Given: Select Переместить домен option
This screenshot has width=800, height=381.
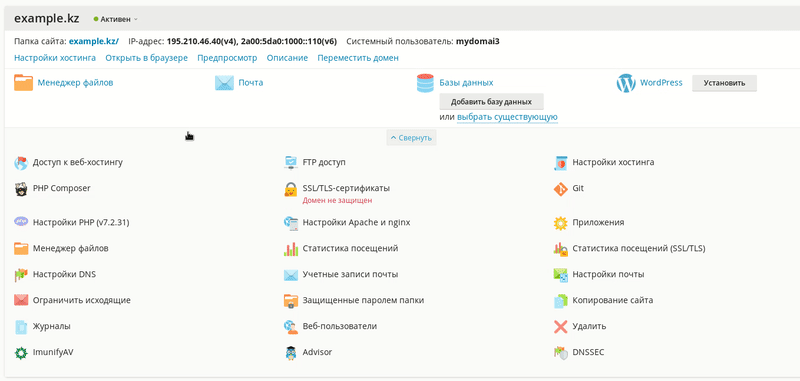Looking at the screenshot, I should [x=358, y=58].
